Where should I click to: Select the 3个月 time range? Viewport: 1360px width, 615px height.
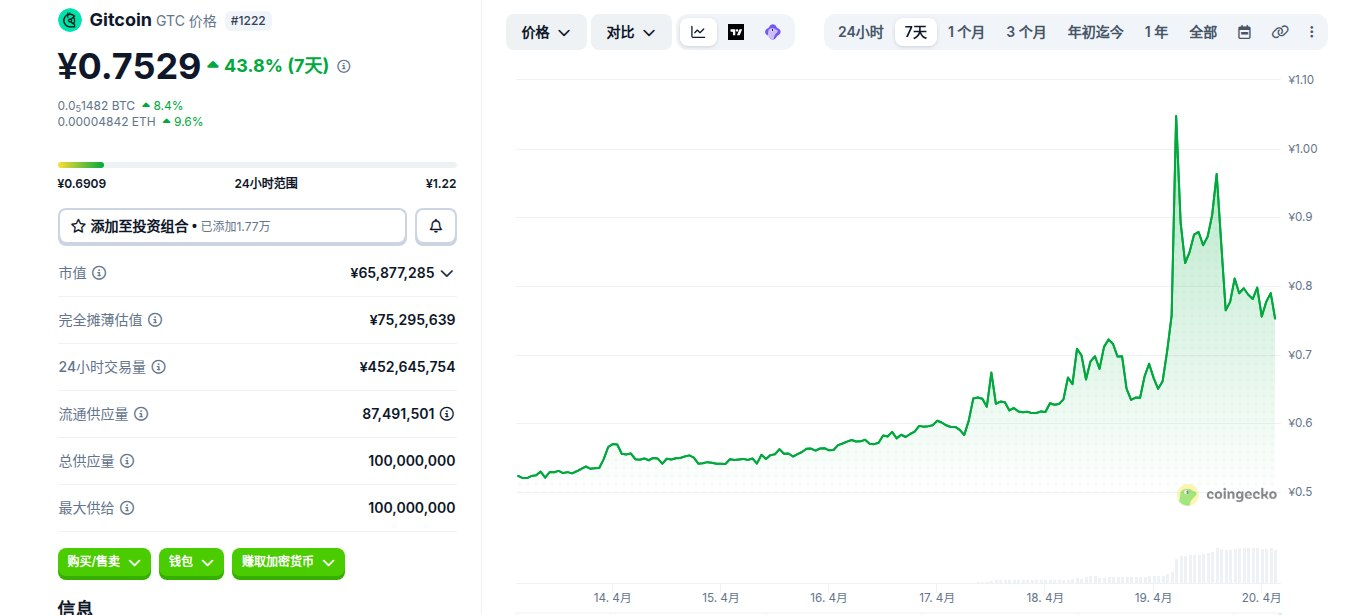[x=1026, y=32]
